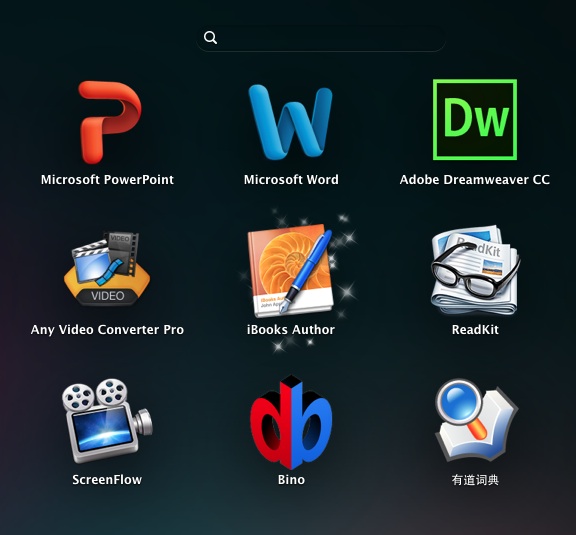Click the Launchpad search field
The height and width of the screenshot is (535, 576).
click(321, 38)
